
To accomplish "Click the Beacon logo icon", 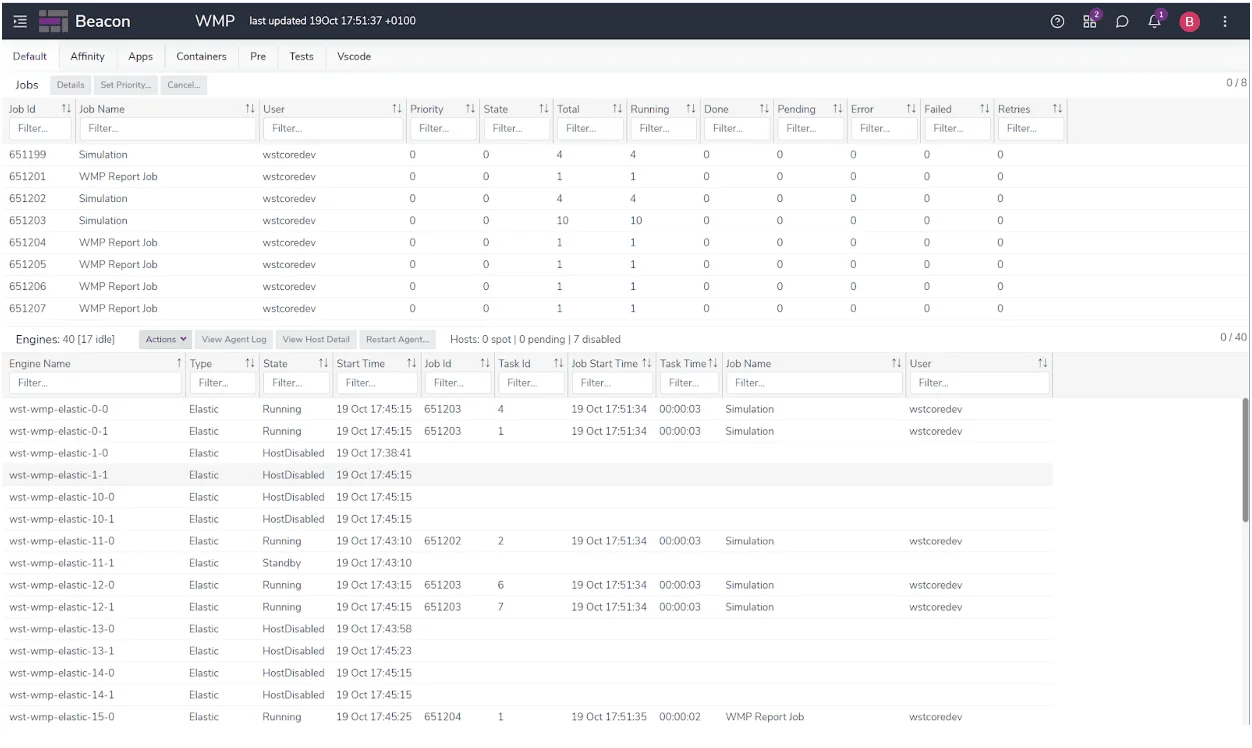I will (51, 22).
